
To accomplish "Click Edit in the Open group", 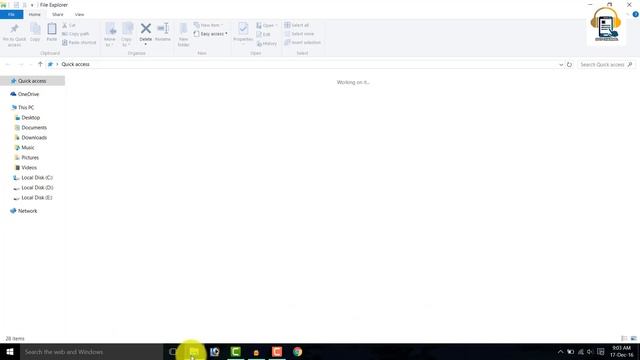I will pos(263,34).
